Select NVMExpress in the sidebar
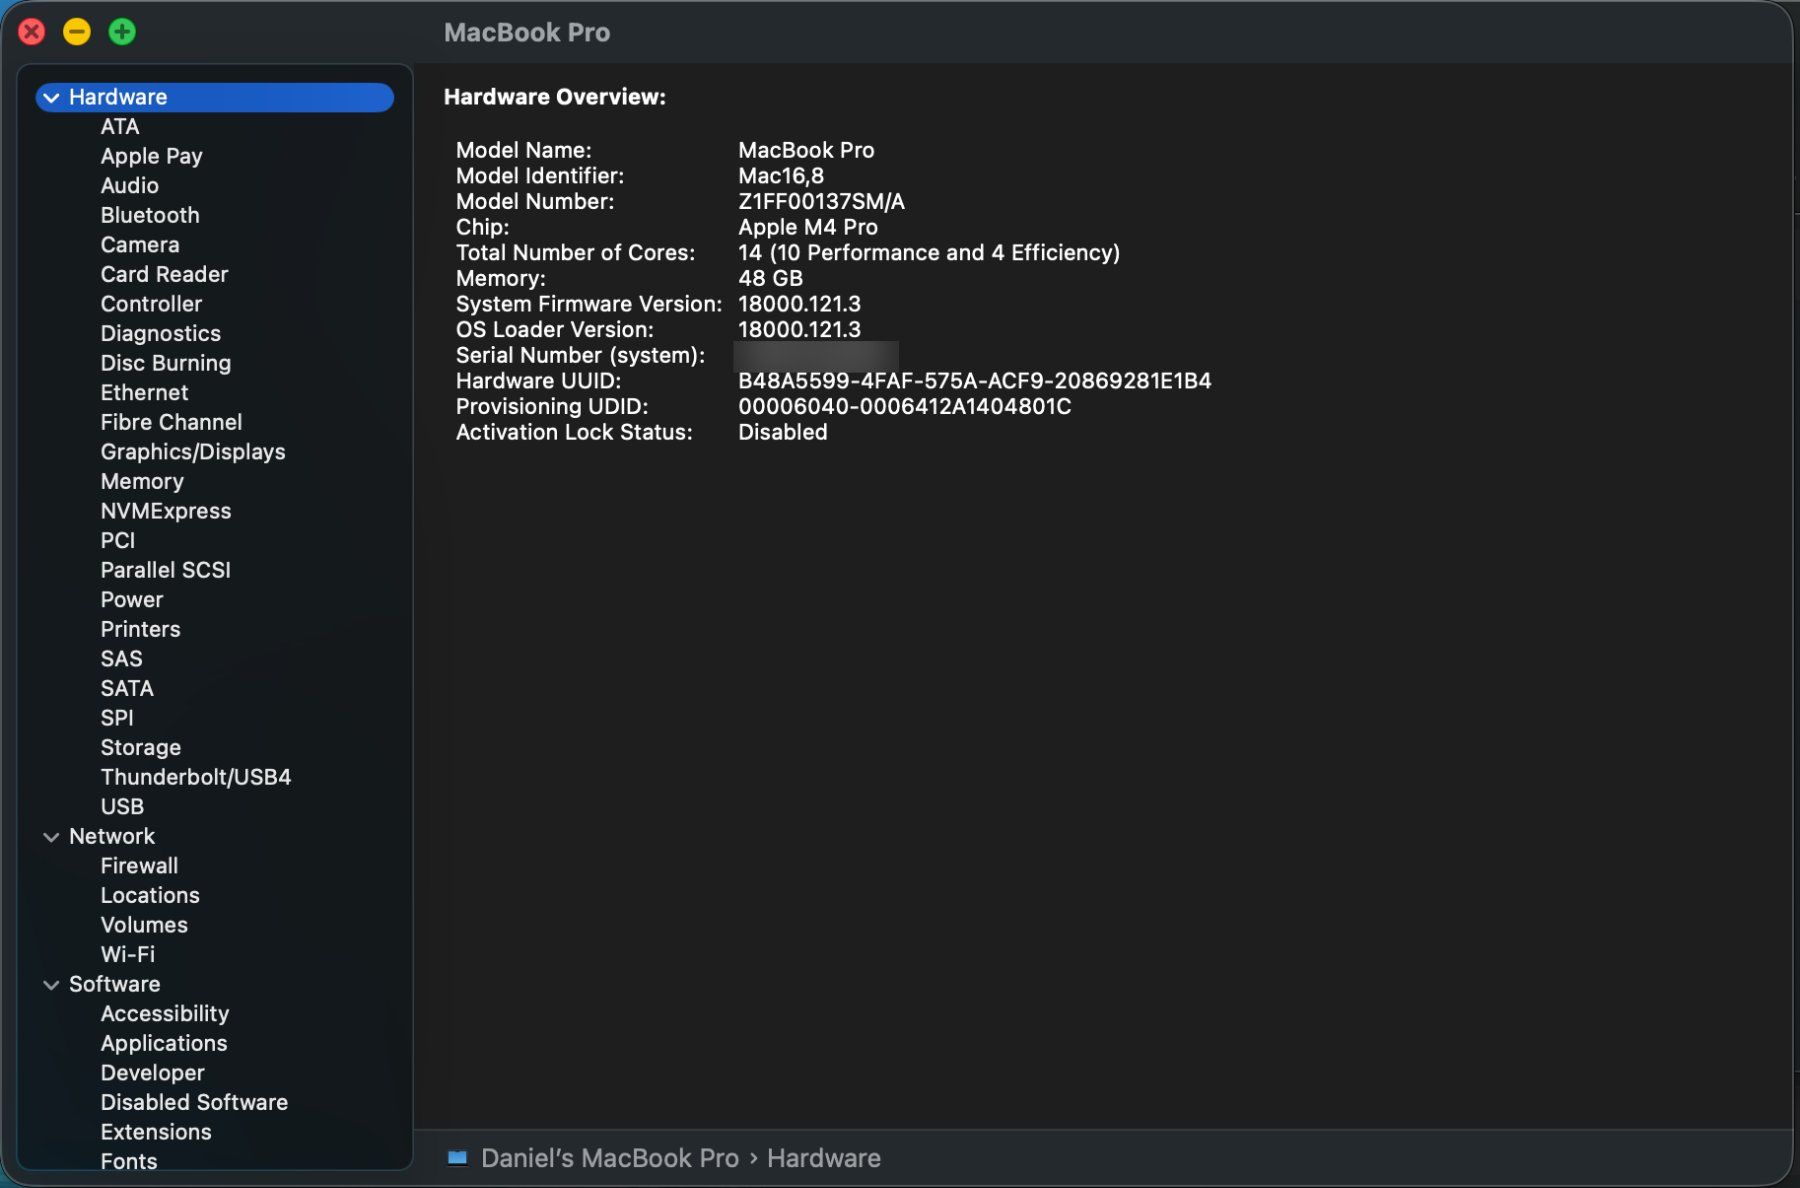The width and height of the screenshot is (1800, 1188). 166,511
